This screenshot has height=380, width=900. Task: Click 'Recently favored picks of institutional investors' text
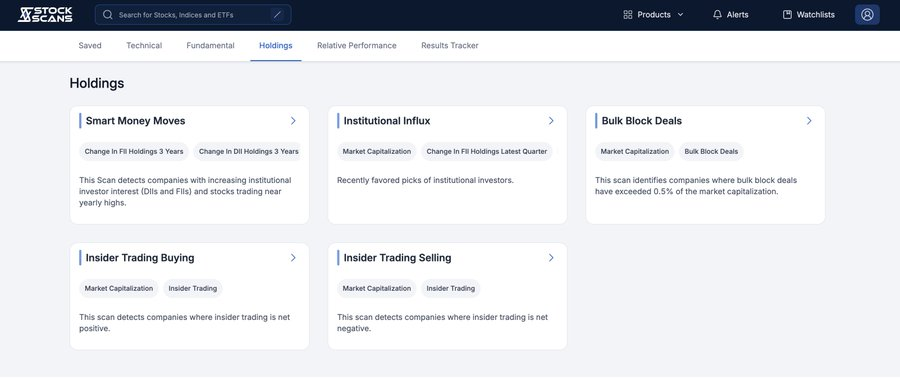click(425, 180)
